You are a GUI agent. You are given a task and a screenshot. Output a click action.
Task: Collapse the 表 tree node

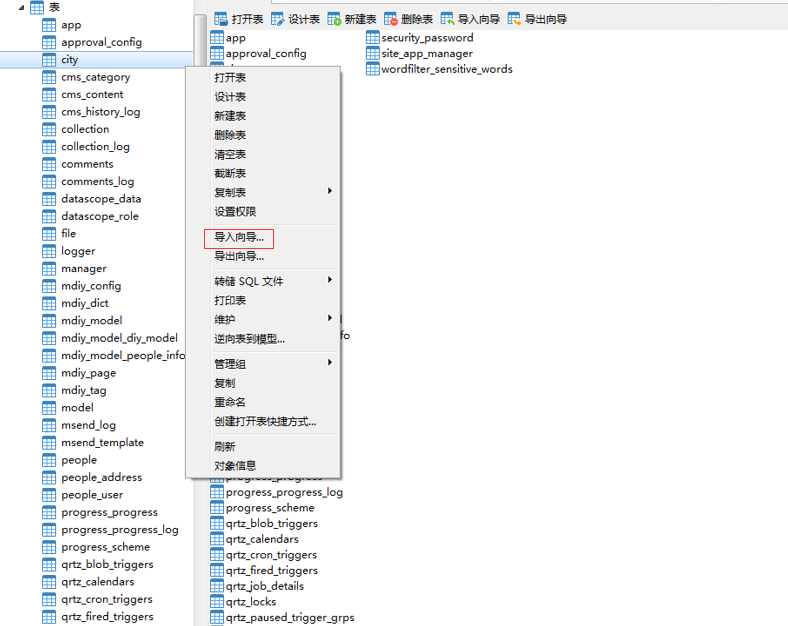click(21, 8)
